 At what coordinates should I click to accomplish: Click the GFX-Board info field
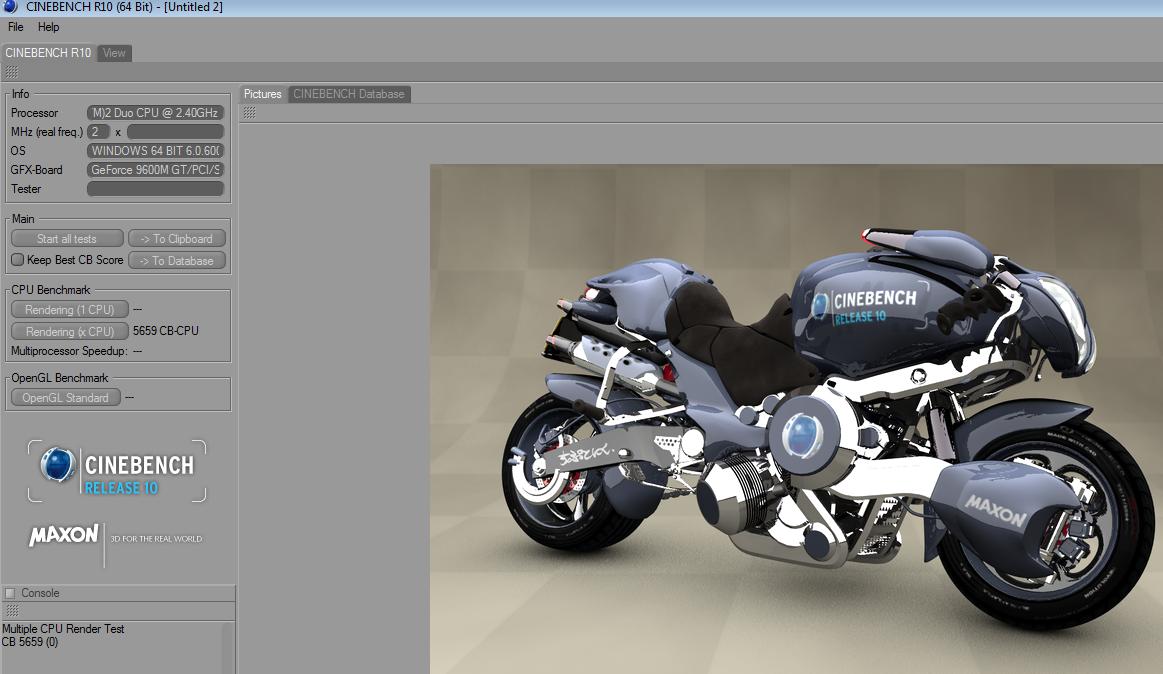tap(155, 170)
